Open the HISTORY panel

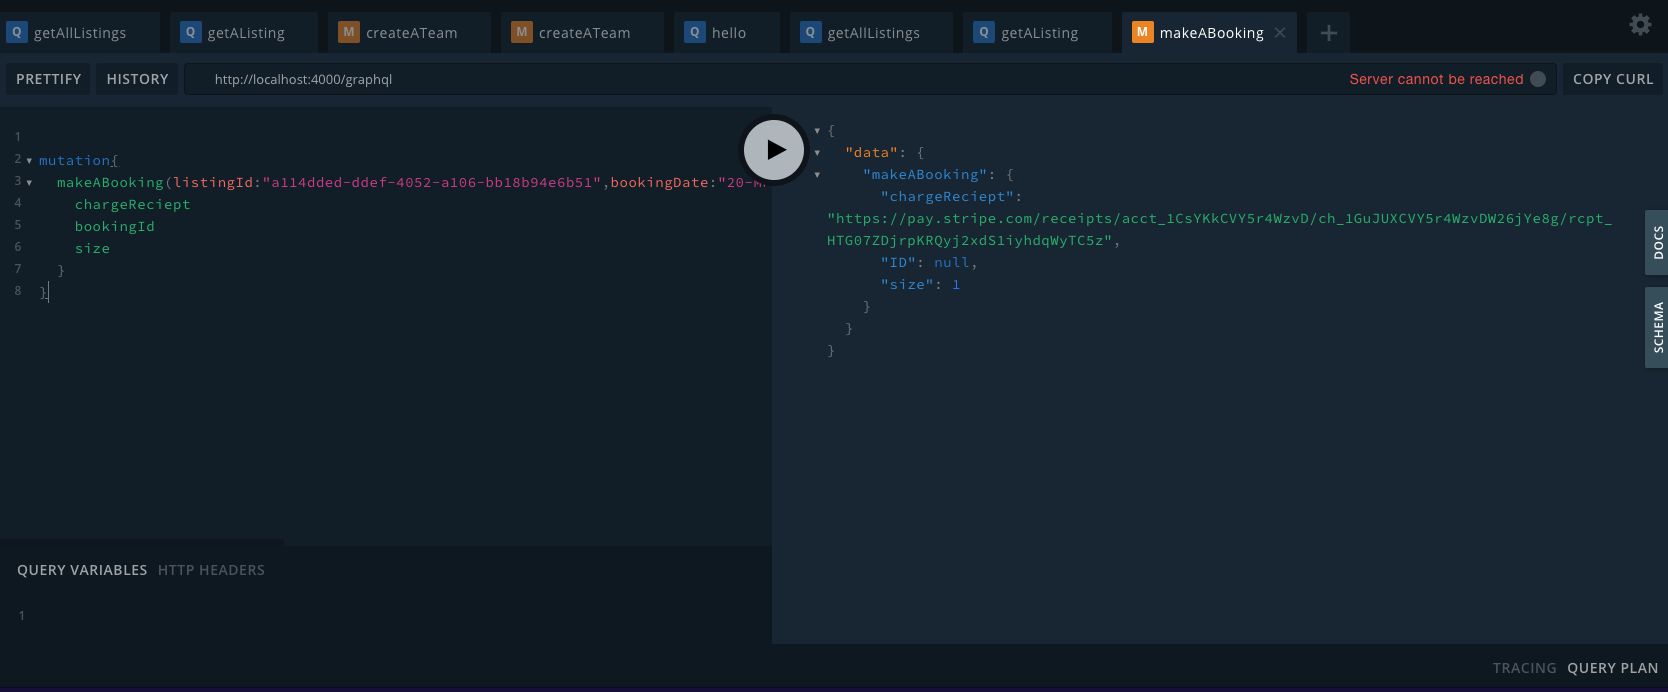(137, 79)
